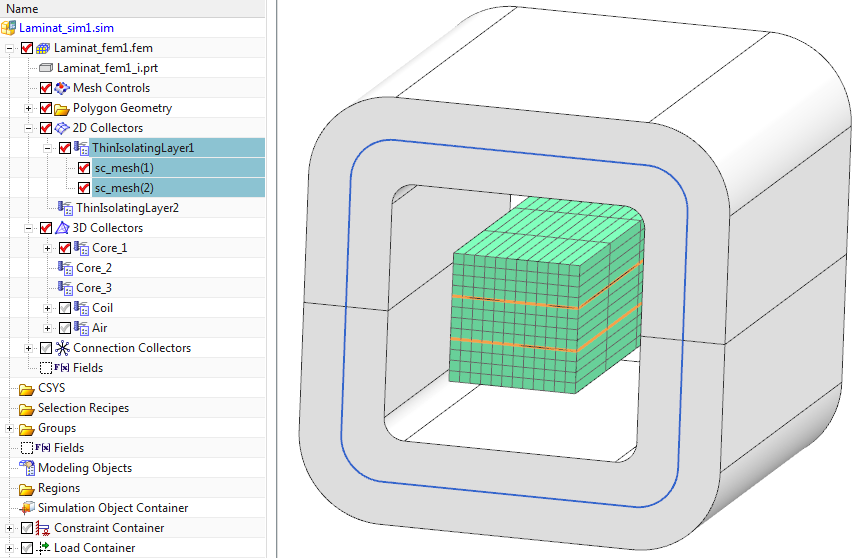860x558 pixels.
Task: Select the 3D Collectors icon
Action: 62,228
